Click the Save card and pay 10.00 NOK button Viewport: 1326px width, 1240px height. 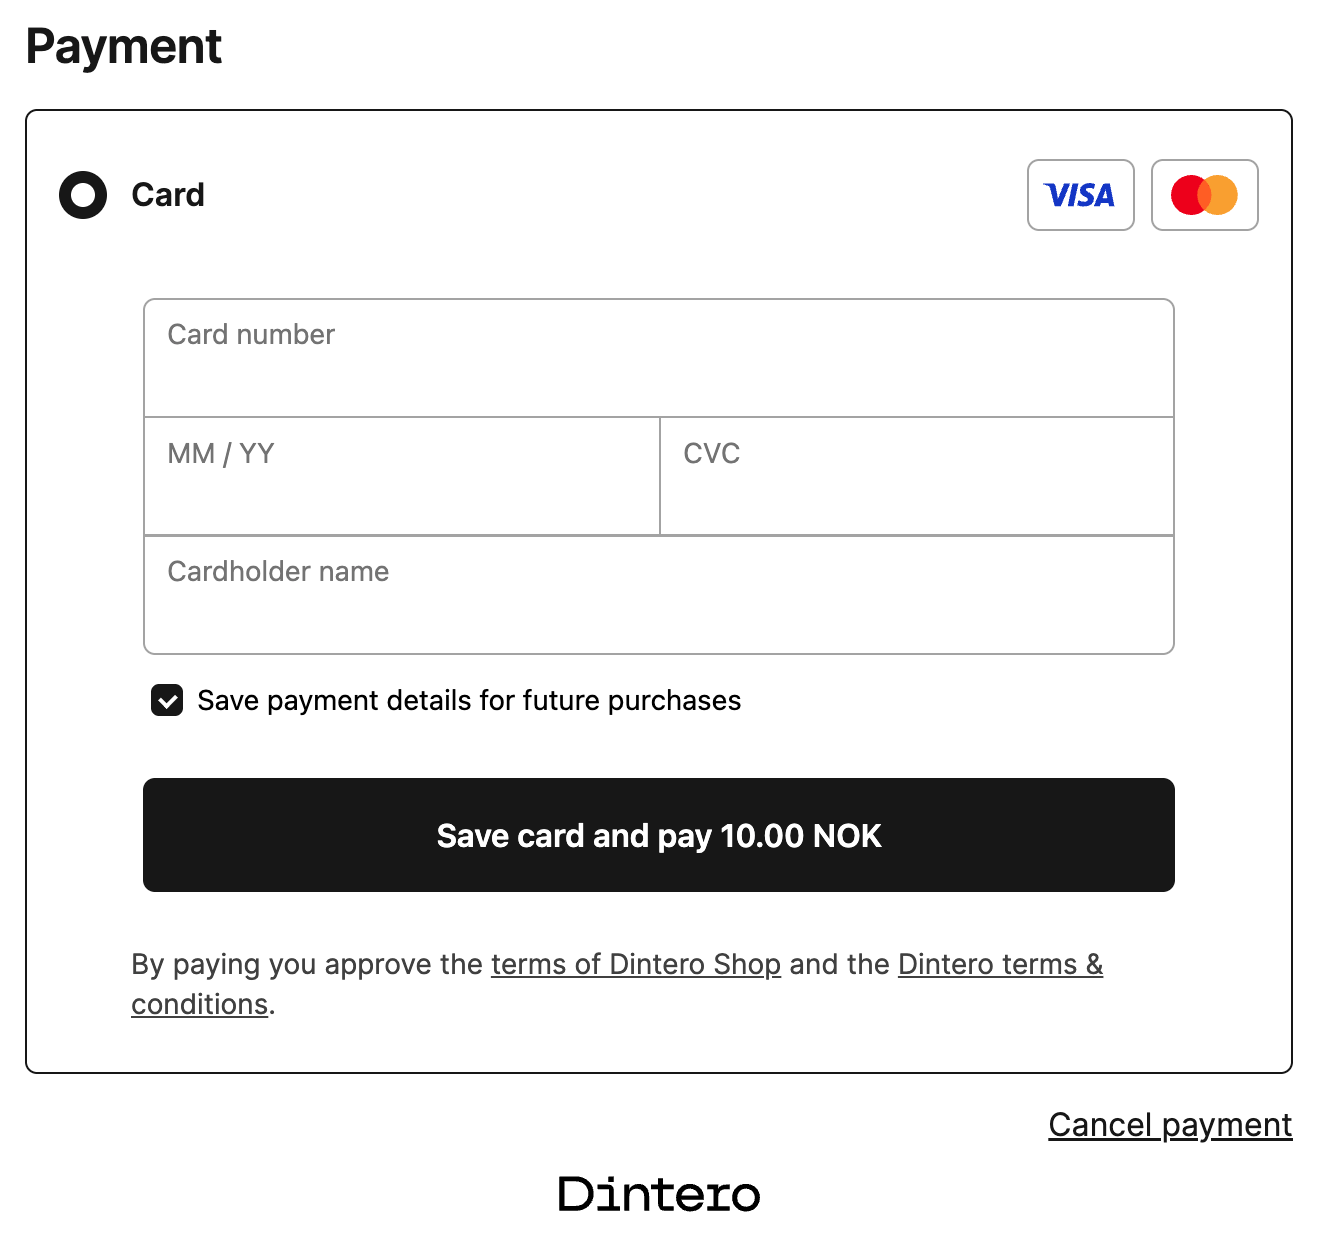pos(658,835)
